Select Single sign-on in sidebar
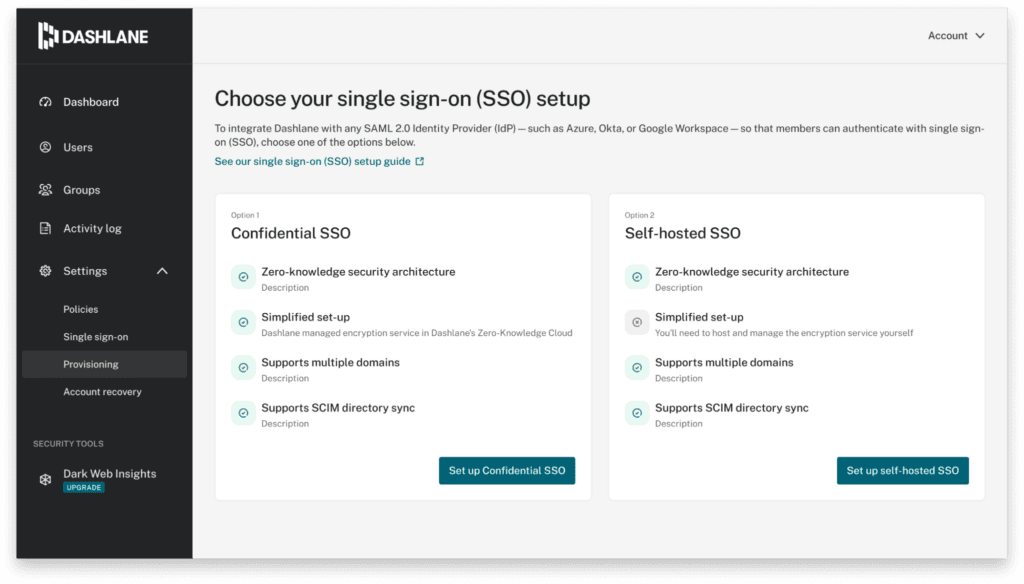The height and width of the screenshot is (584, 1024). (x=96, y=337)
